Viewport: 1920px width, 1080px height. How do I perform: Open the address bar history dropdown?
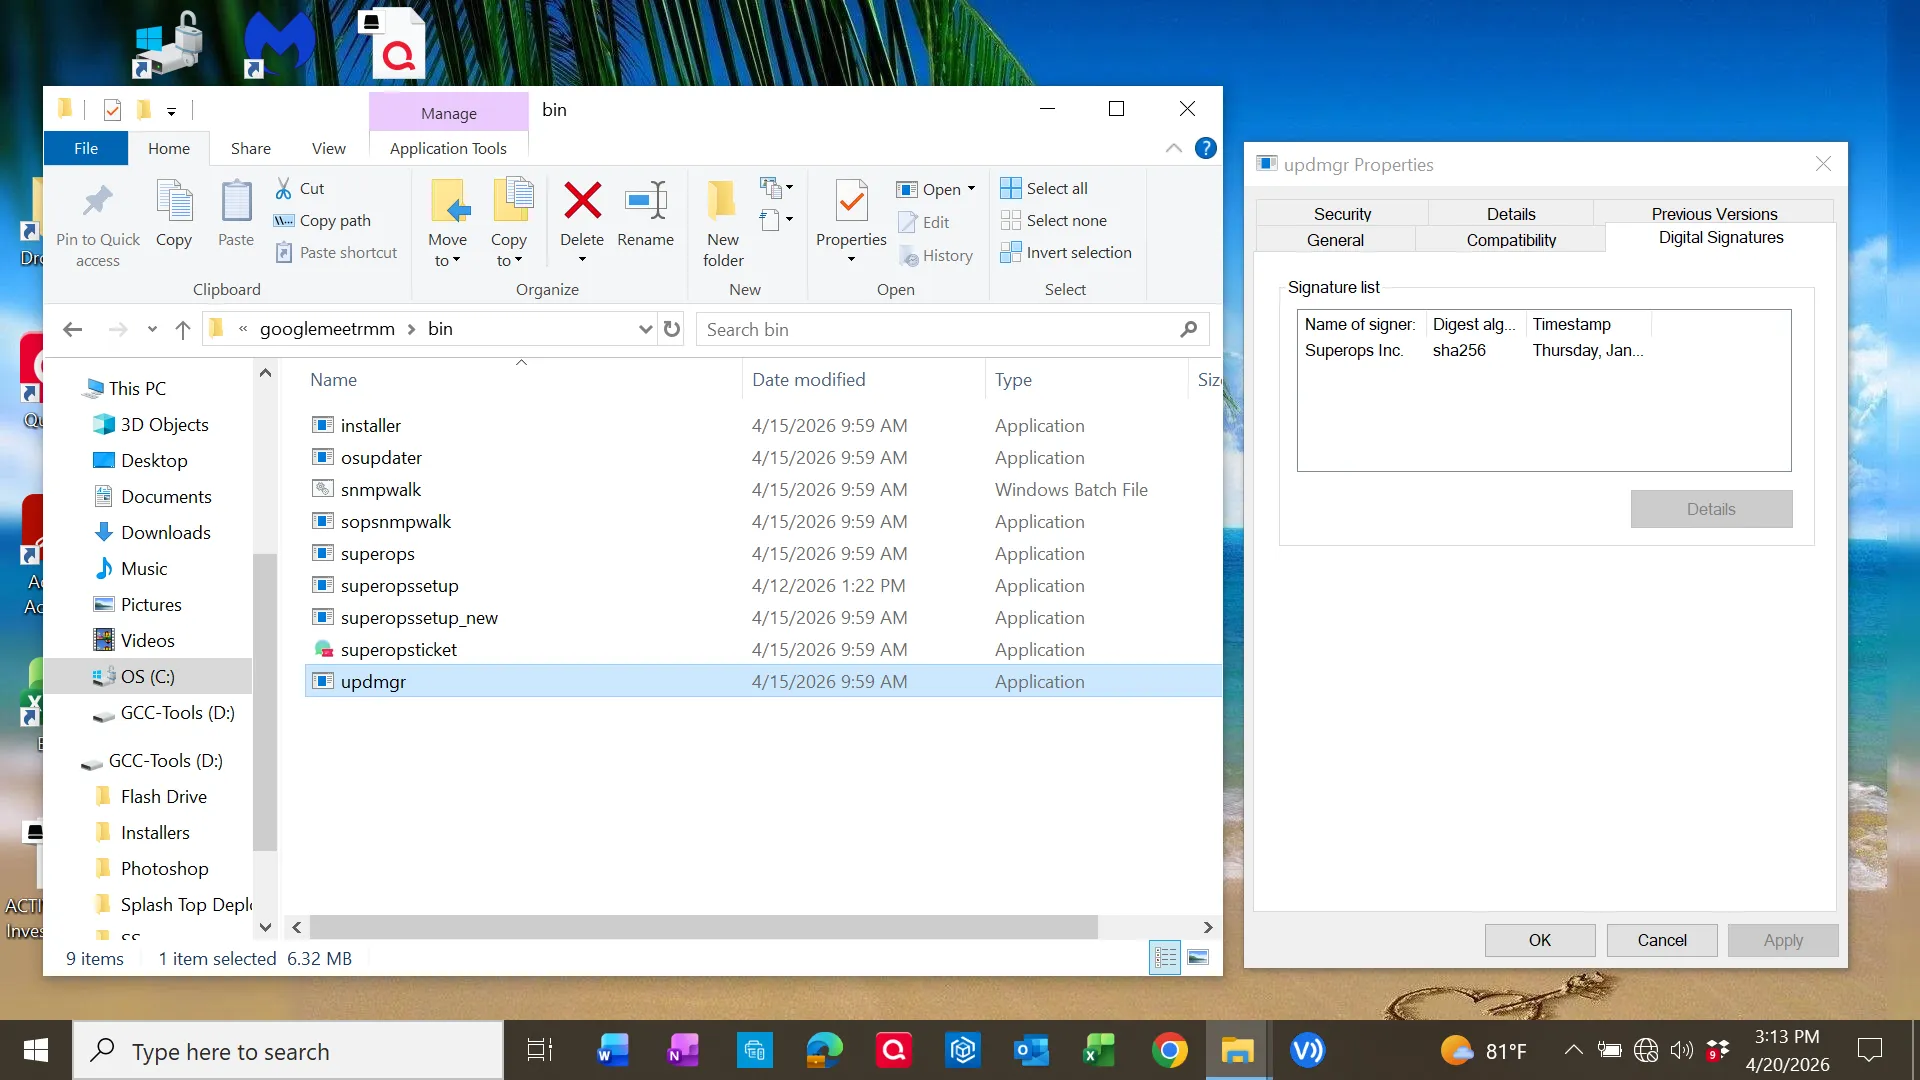click(645, 329)
